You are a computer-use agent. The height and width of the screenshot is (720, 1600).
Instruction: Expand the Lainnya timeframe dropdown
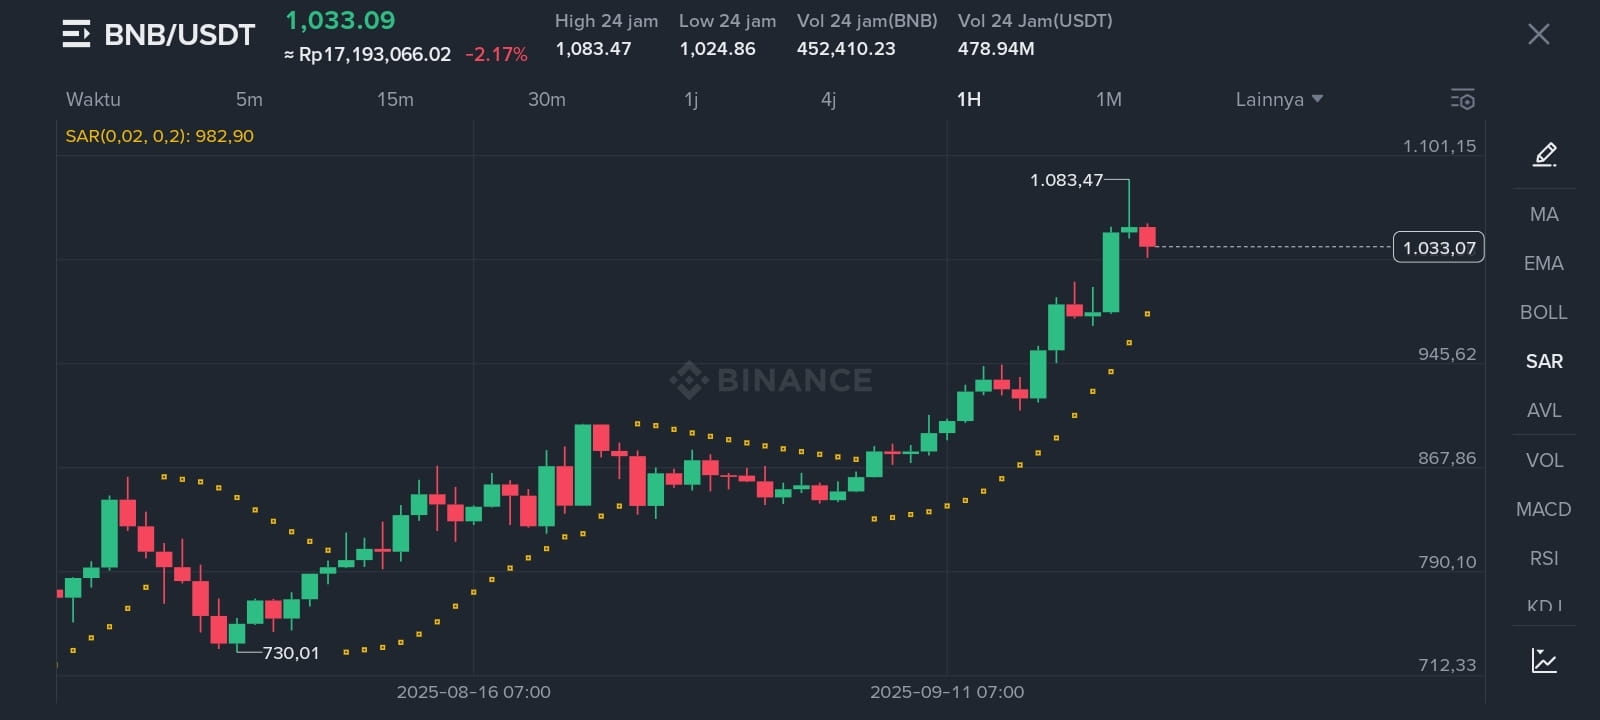click(x=1279, y=99)
